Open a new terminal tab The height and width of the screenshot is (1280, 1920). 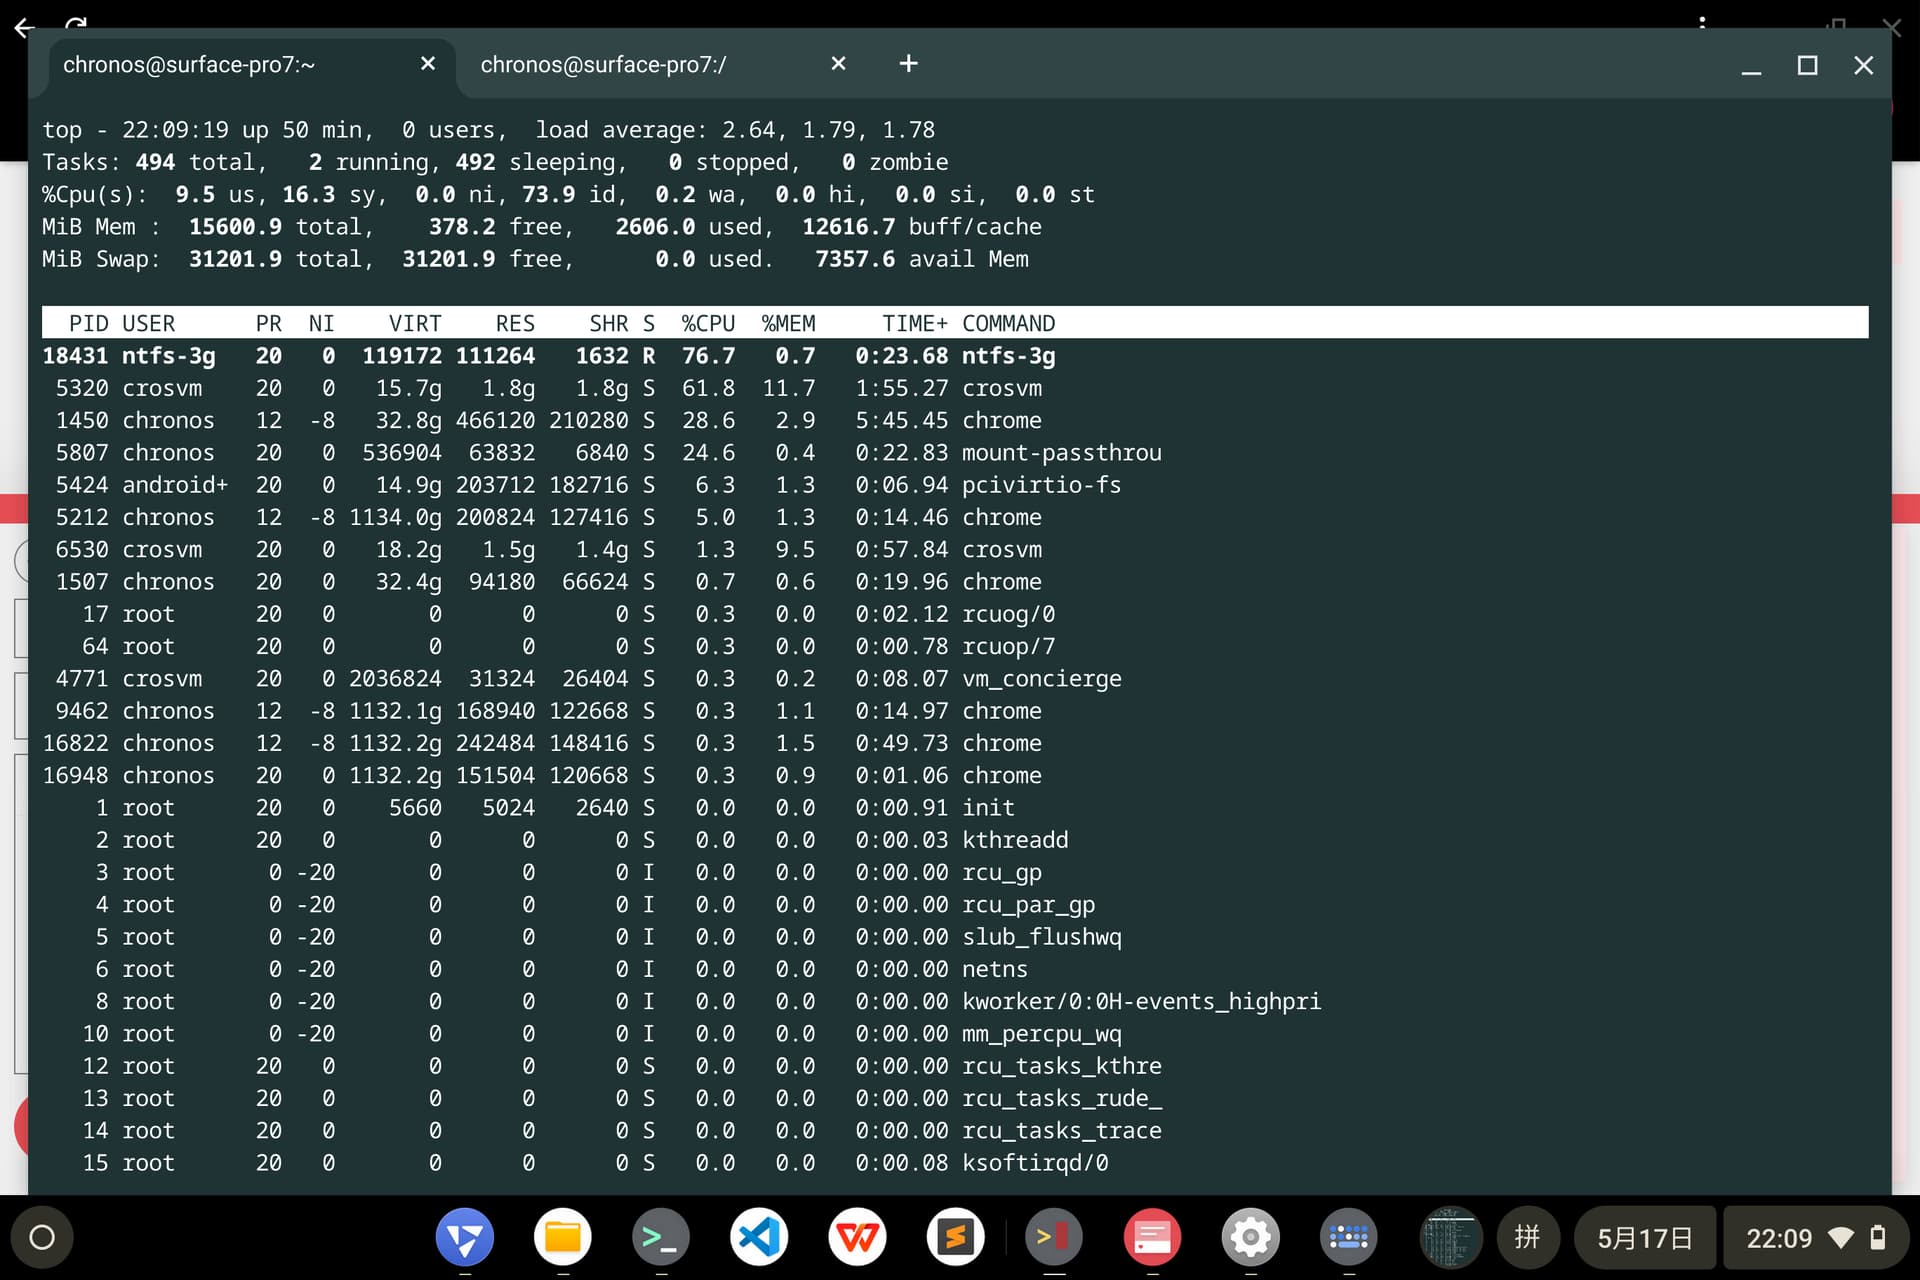click(908, 64)
